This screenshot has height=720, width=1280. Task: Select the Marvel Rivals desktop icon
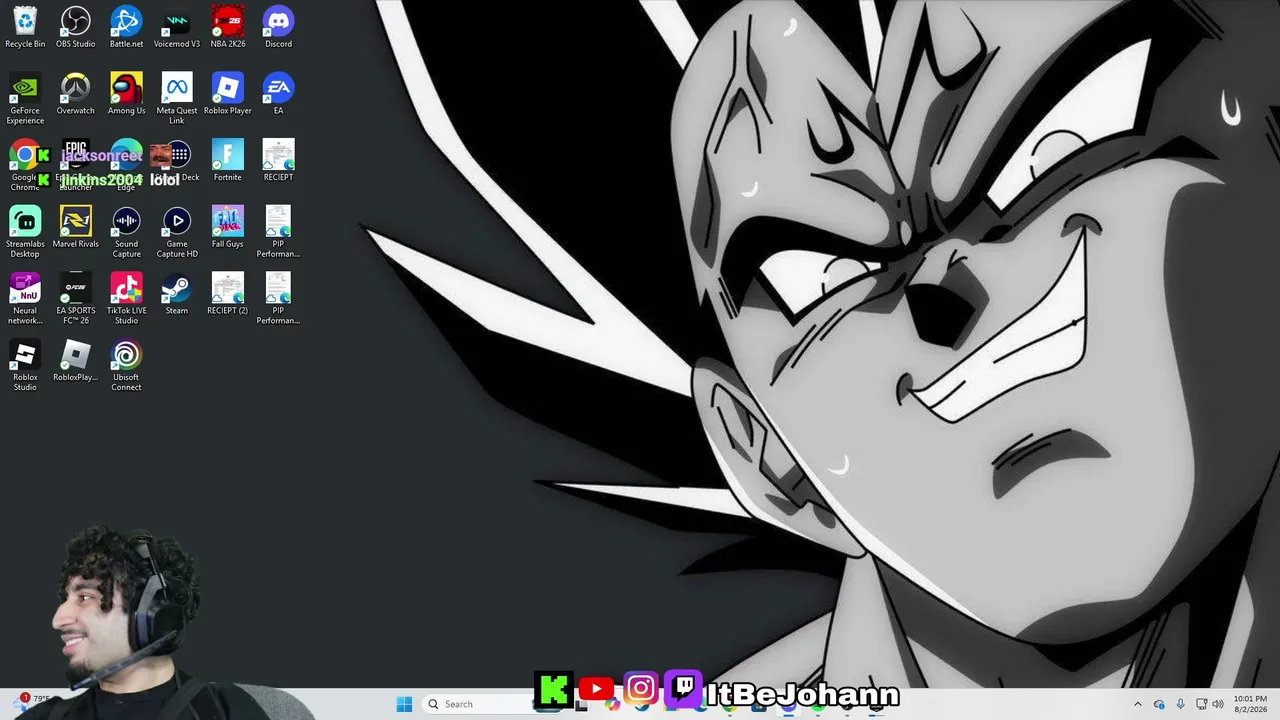[x=76, y=228]
